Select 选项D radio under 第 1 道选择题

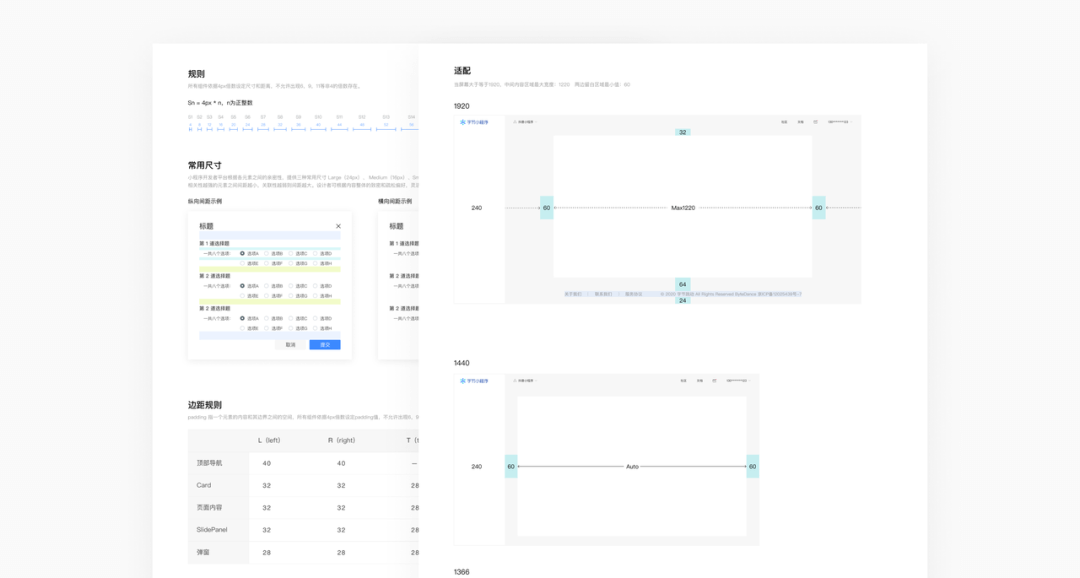pyautogui.click(x=315, y=254)
